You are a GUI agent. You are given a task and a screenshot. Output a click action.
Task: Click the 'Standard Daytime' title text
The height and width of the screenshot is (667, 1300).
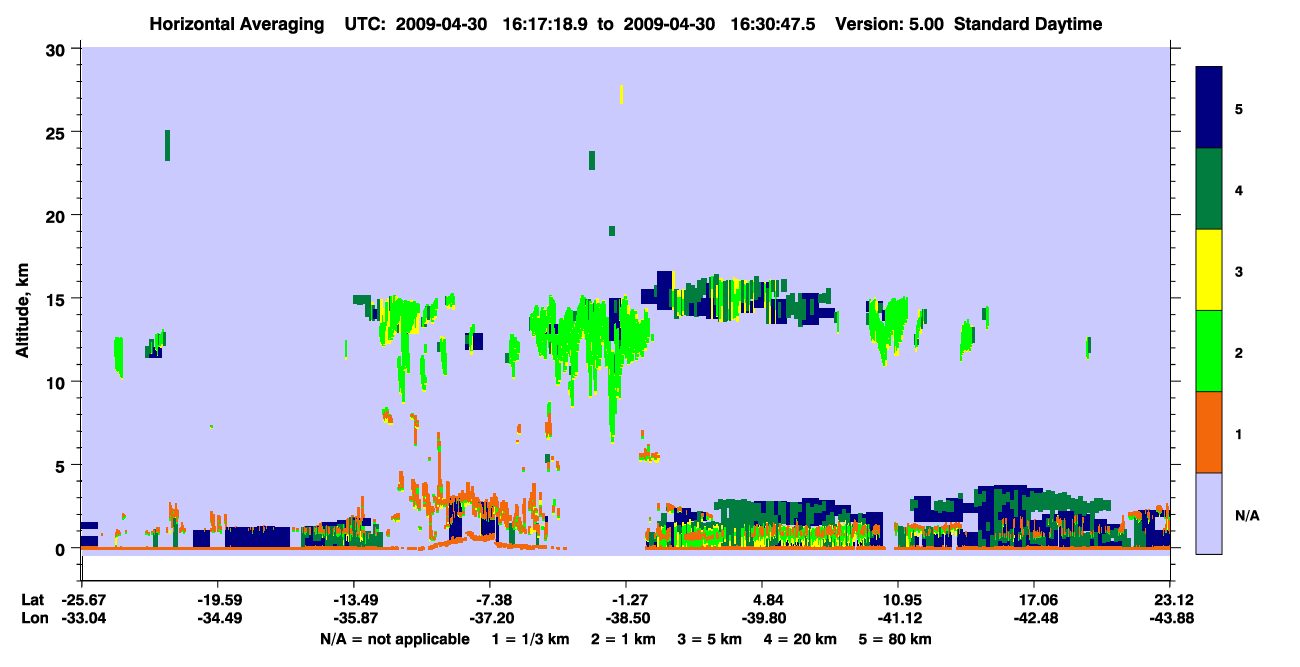[x=1028, y=24]
